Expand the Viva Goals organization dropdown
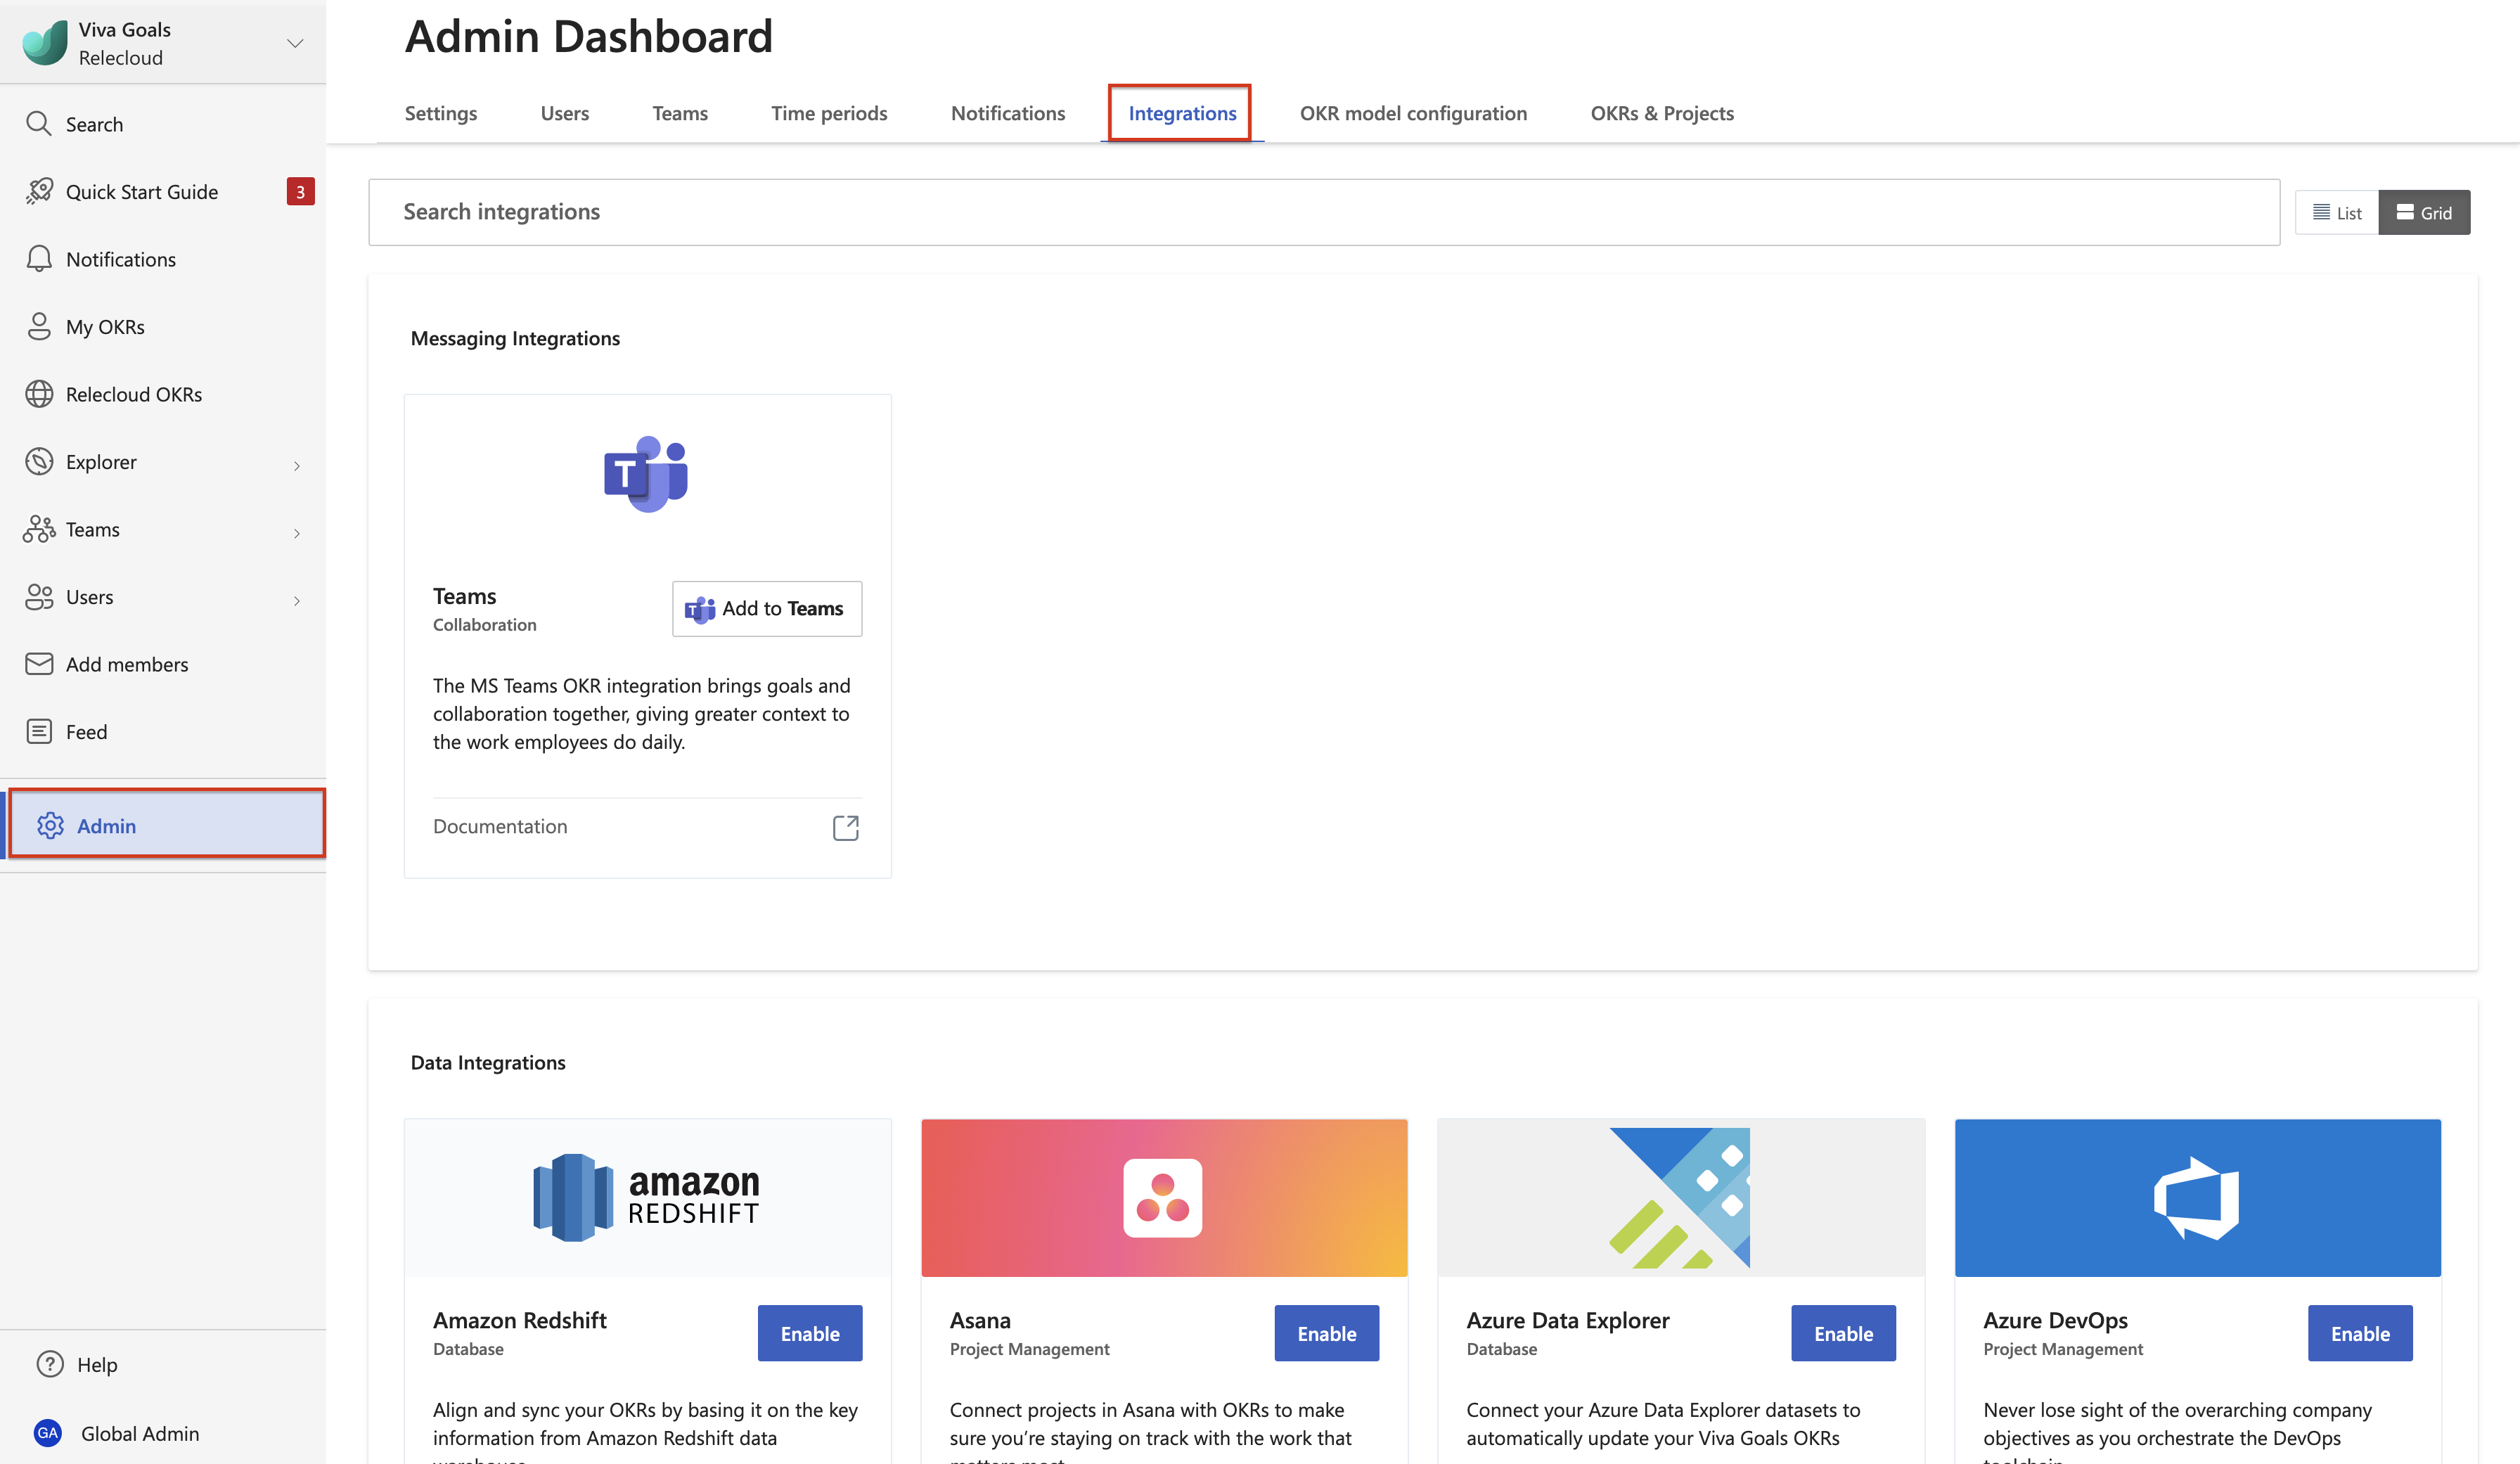The width and height of the screenshot is (2520, 1464). (x=295, y=43)
